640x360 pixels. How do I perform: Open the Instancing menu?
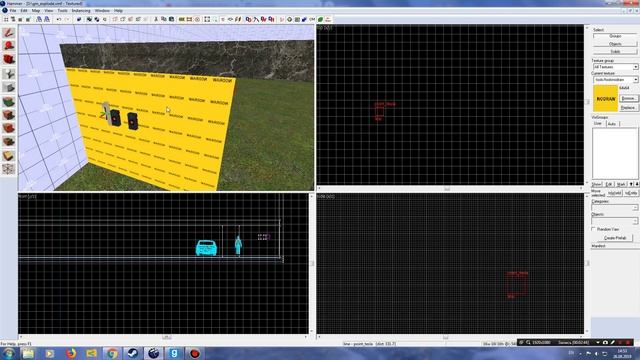coord(81,11)
